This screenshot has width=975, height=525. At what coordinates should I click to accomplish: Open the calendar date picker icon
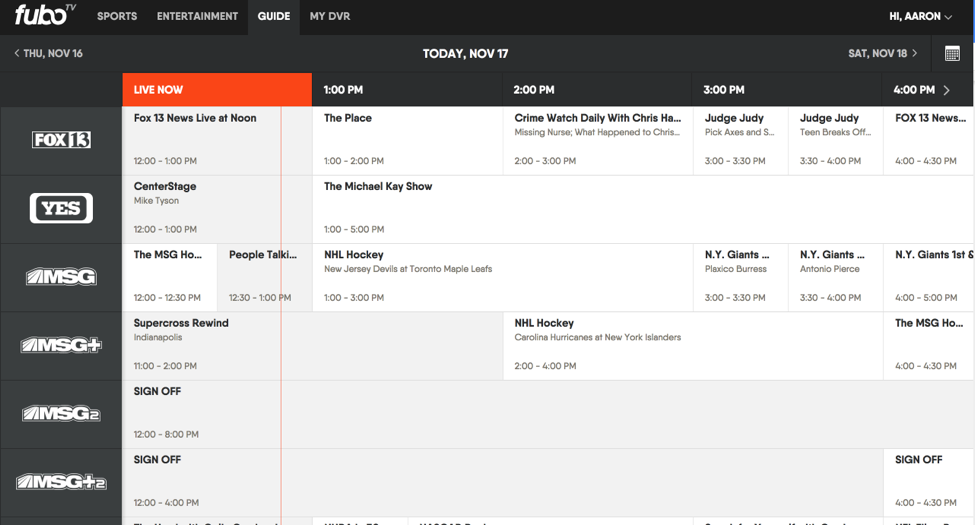pos(952,53)
